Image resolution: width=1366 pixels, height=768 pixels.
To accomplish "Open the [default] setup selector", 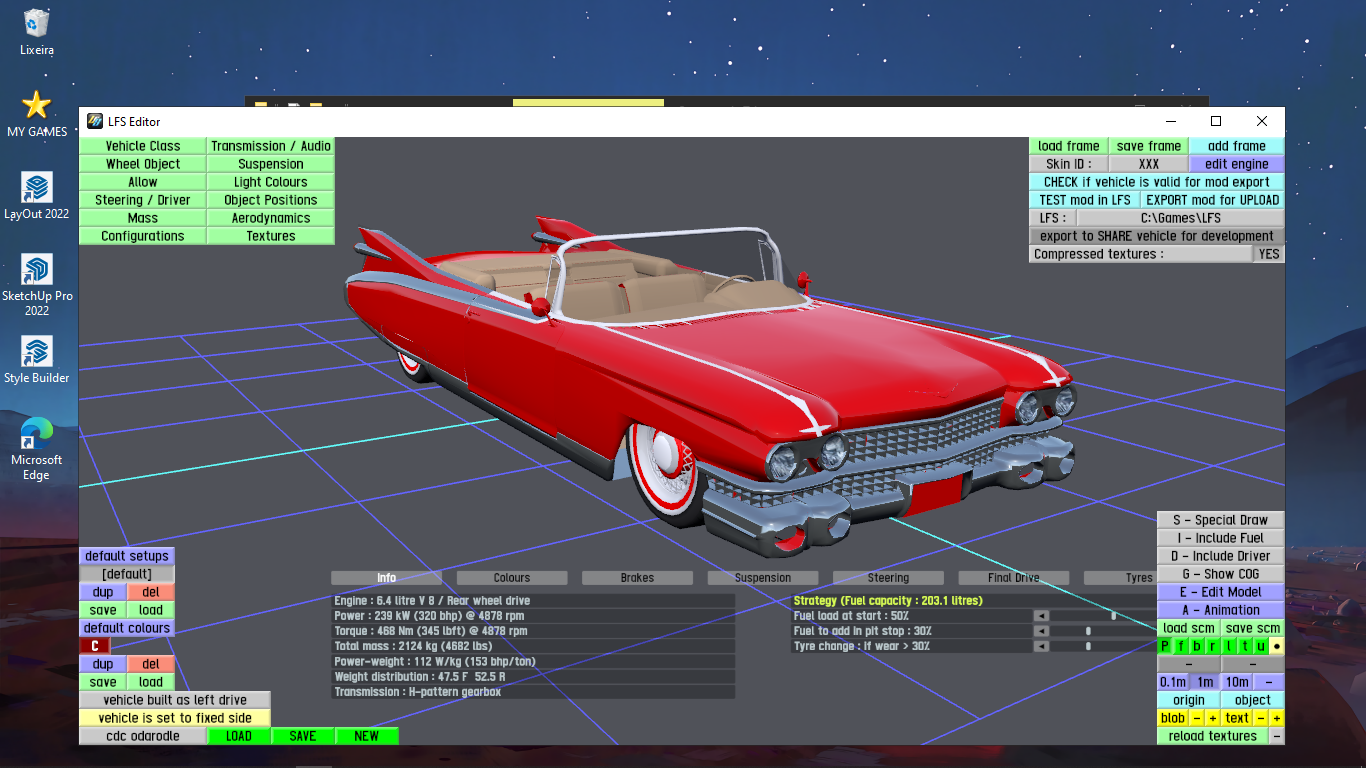I will 127,574.
